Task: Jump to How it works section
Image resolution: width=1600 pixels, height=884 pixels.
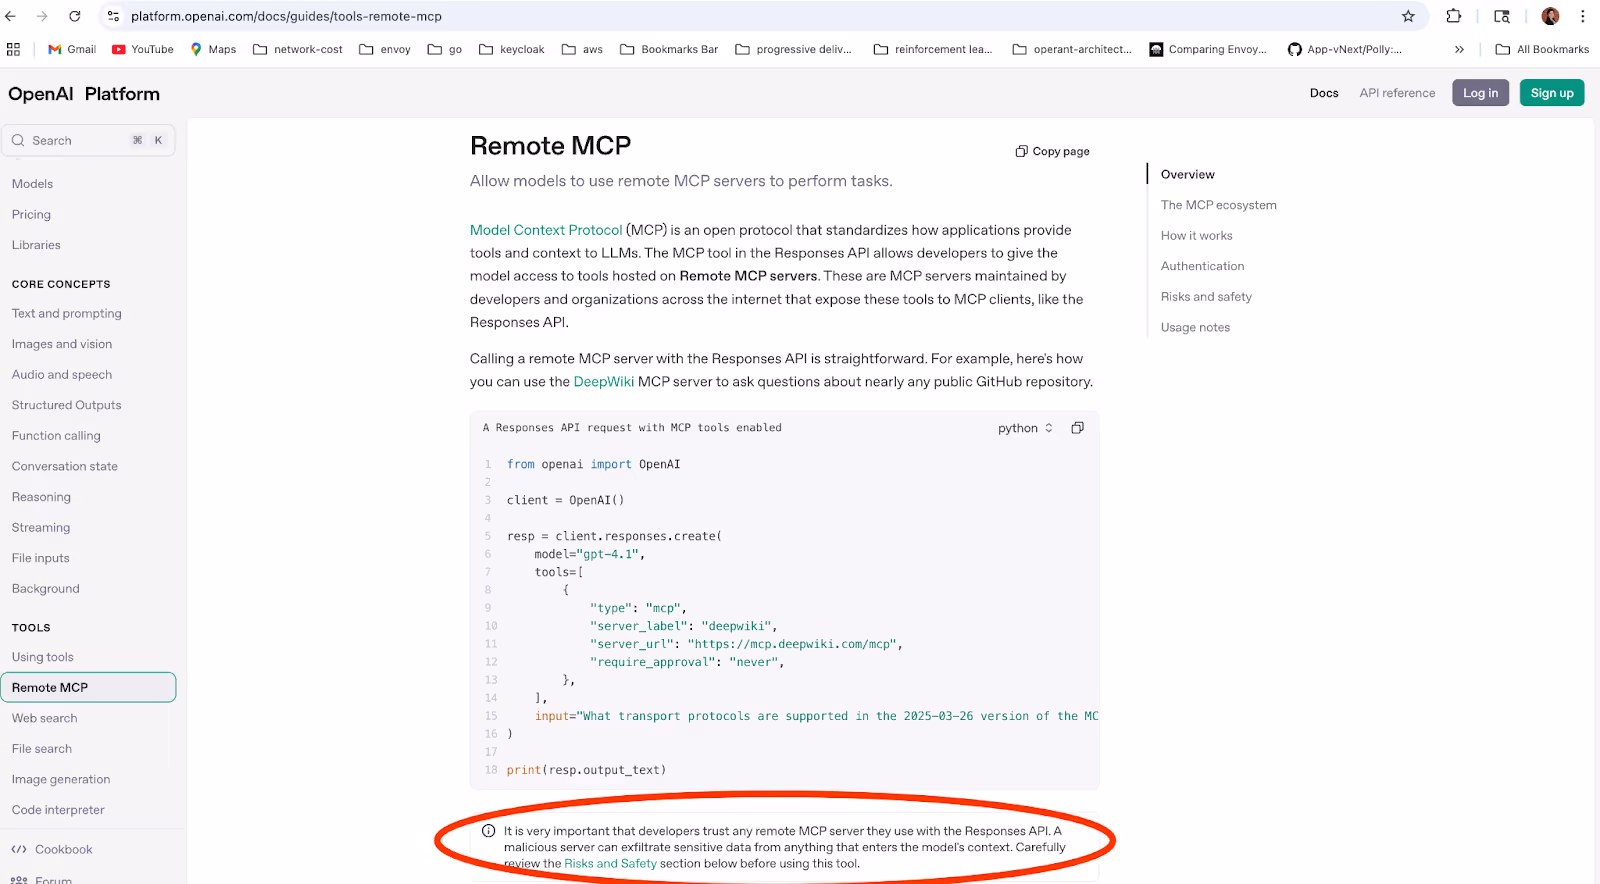Action: click(1196, 236)
